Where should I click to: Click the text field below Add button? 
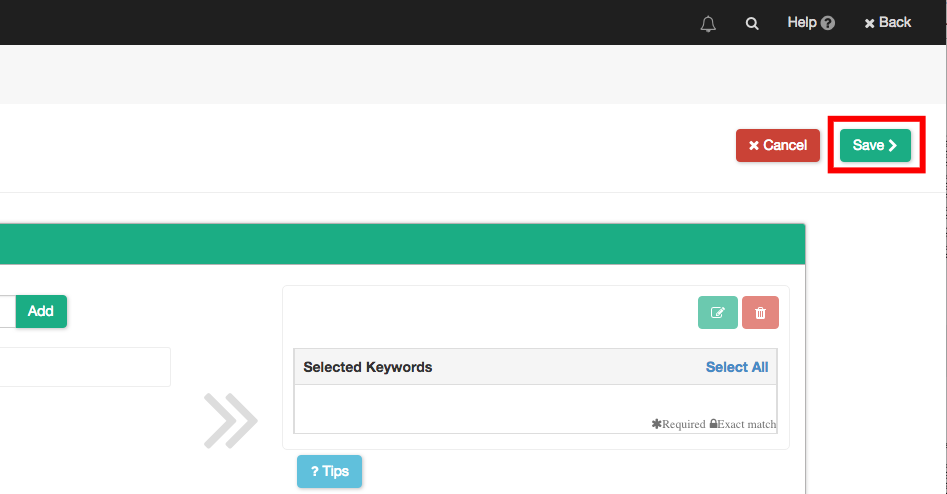pos(85,367)
